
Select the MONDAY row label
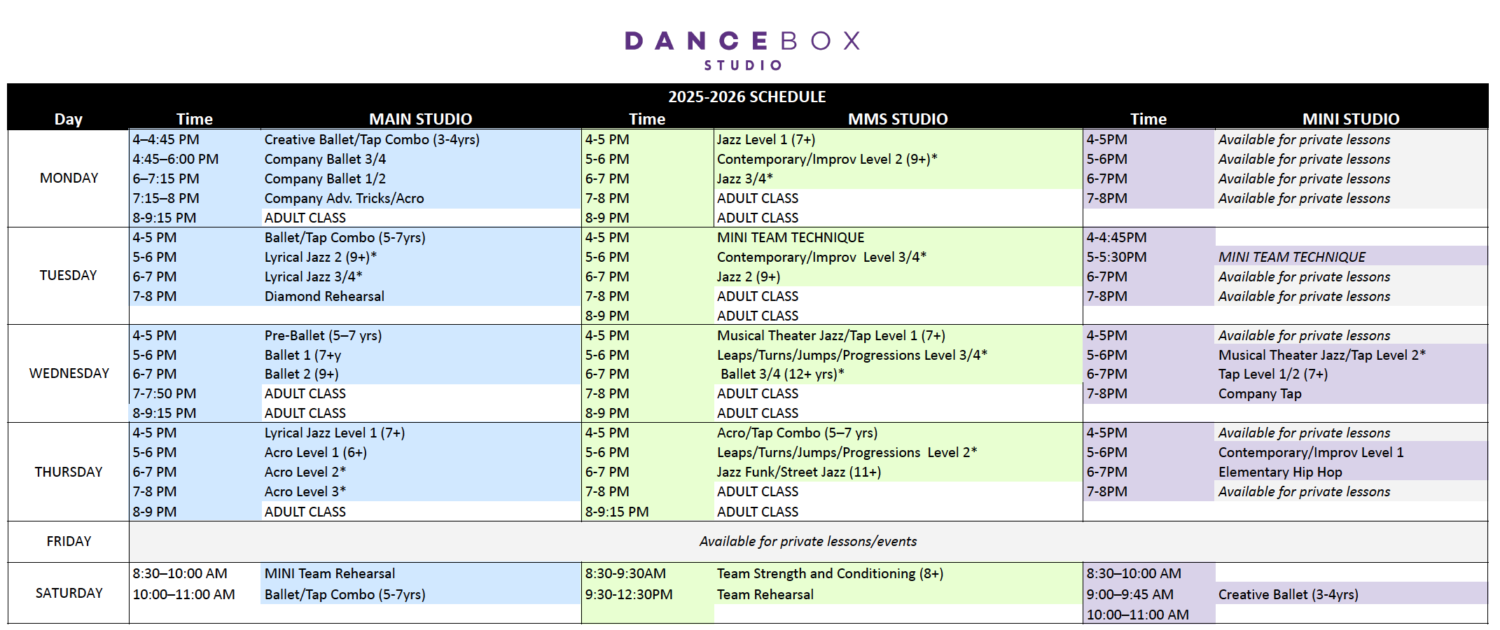click(69, 178)
